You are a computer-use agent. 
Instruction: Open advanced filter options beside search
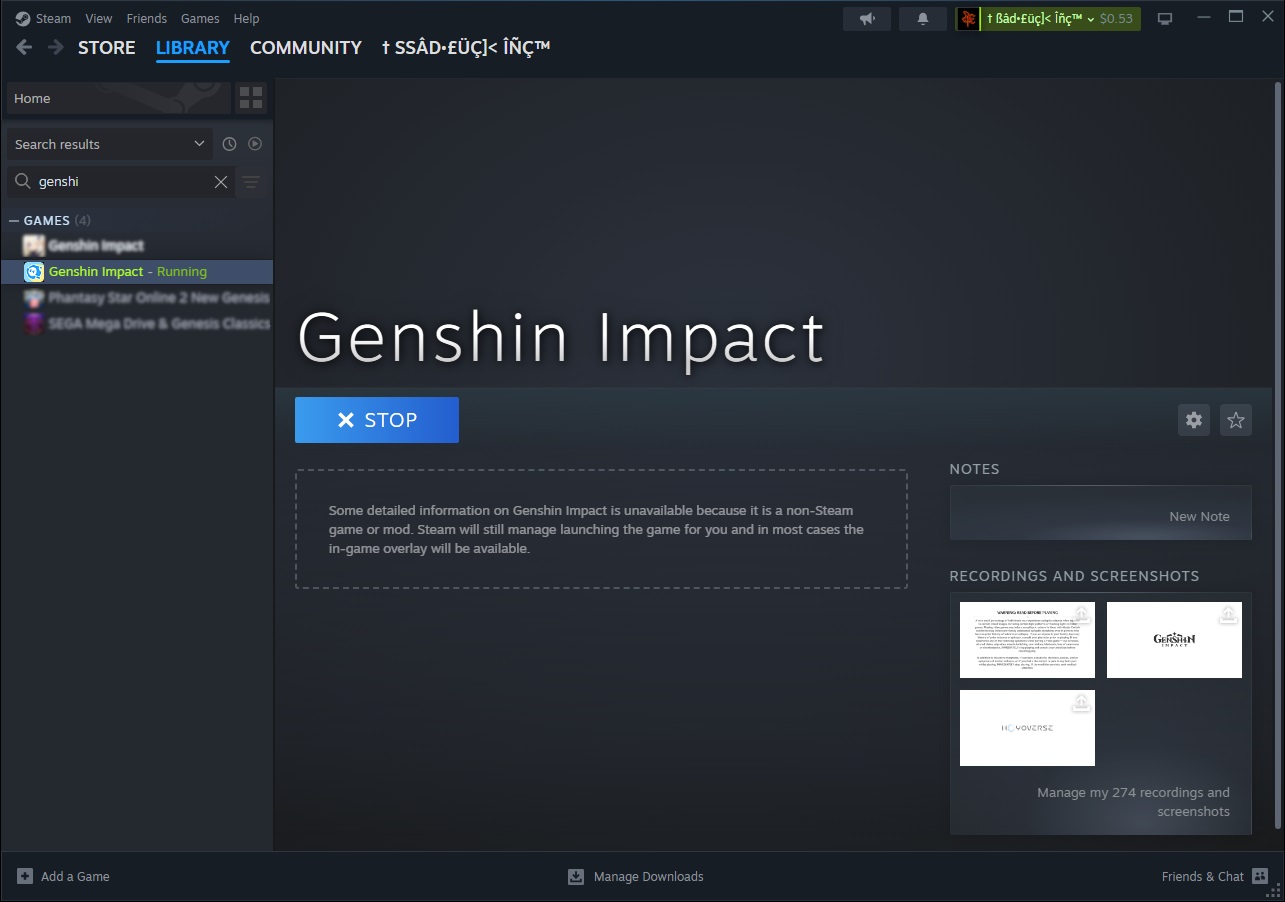coord(251,182)
